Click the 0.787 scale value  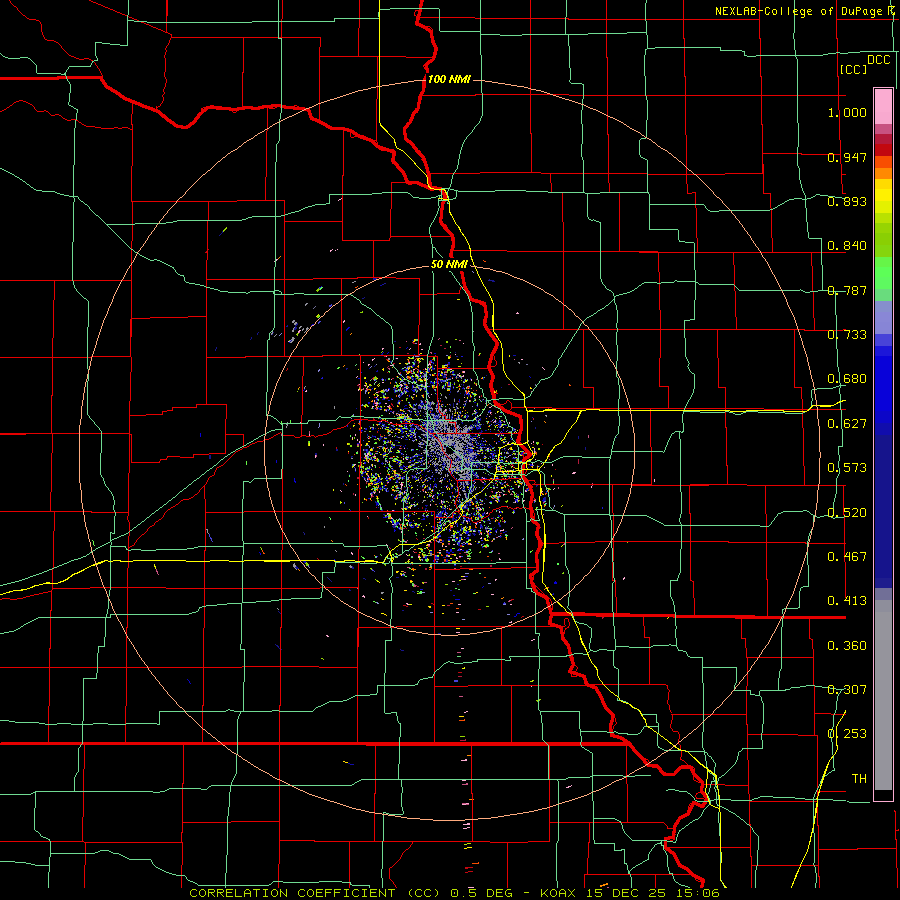847,290
